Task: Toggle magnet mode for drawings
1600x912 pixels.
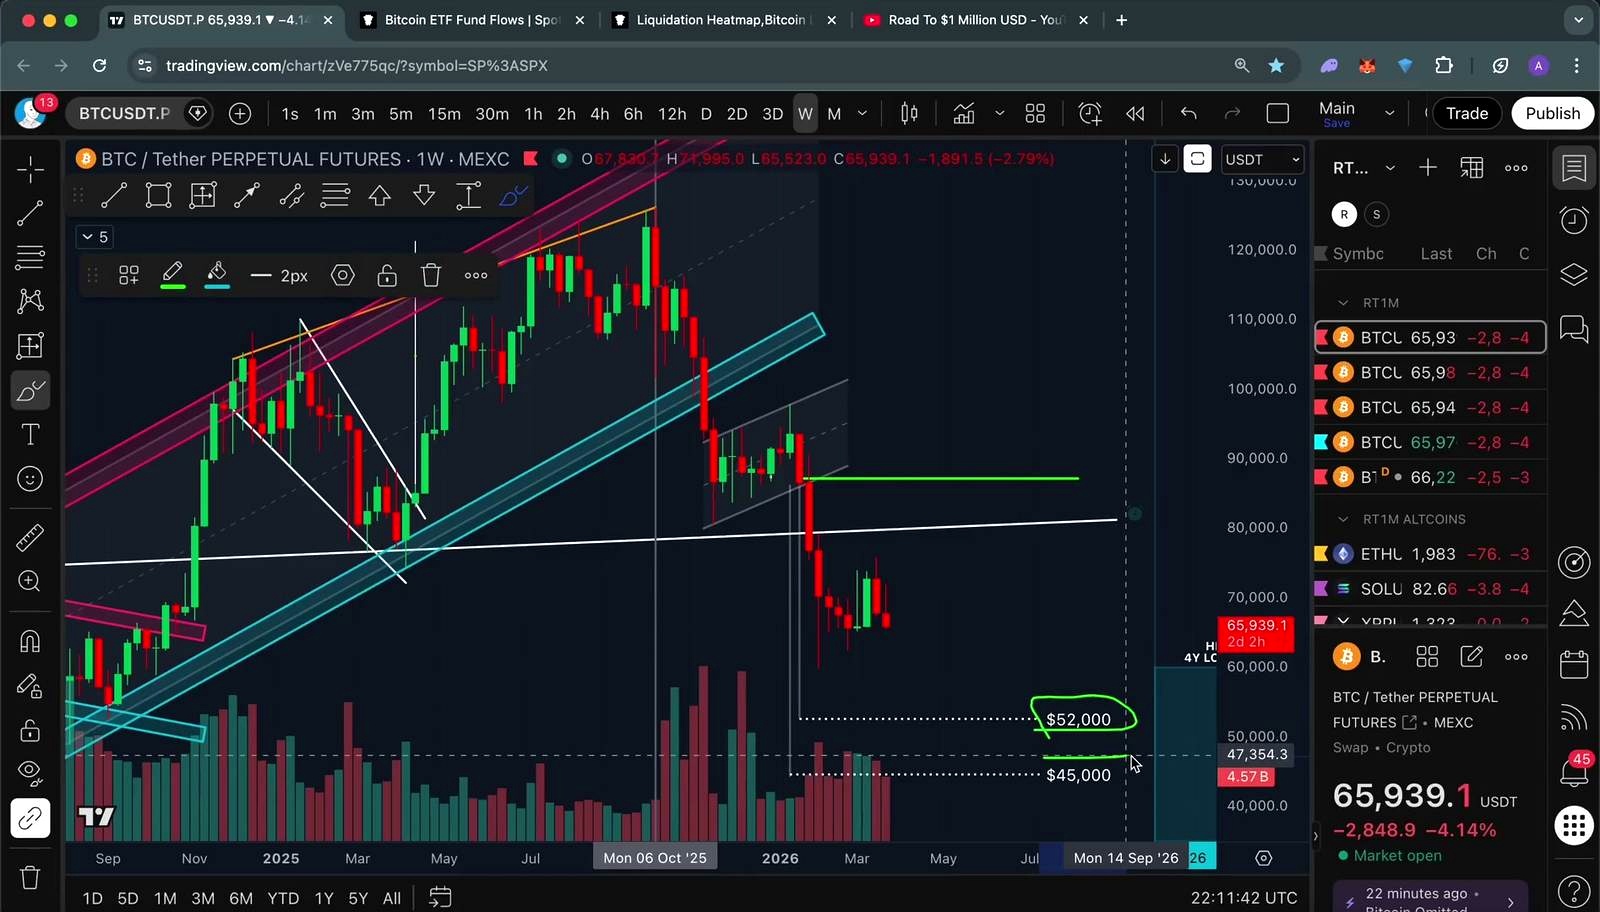Action: [x=30, y=641]
